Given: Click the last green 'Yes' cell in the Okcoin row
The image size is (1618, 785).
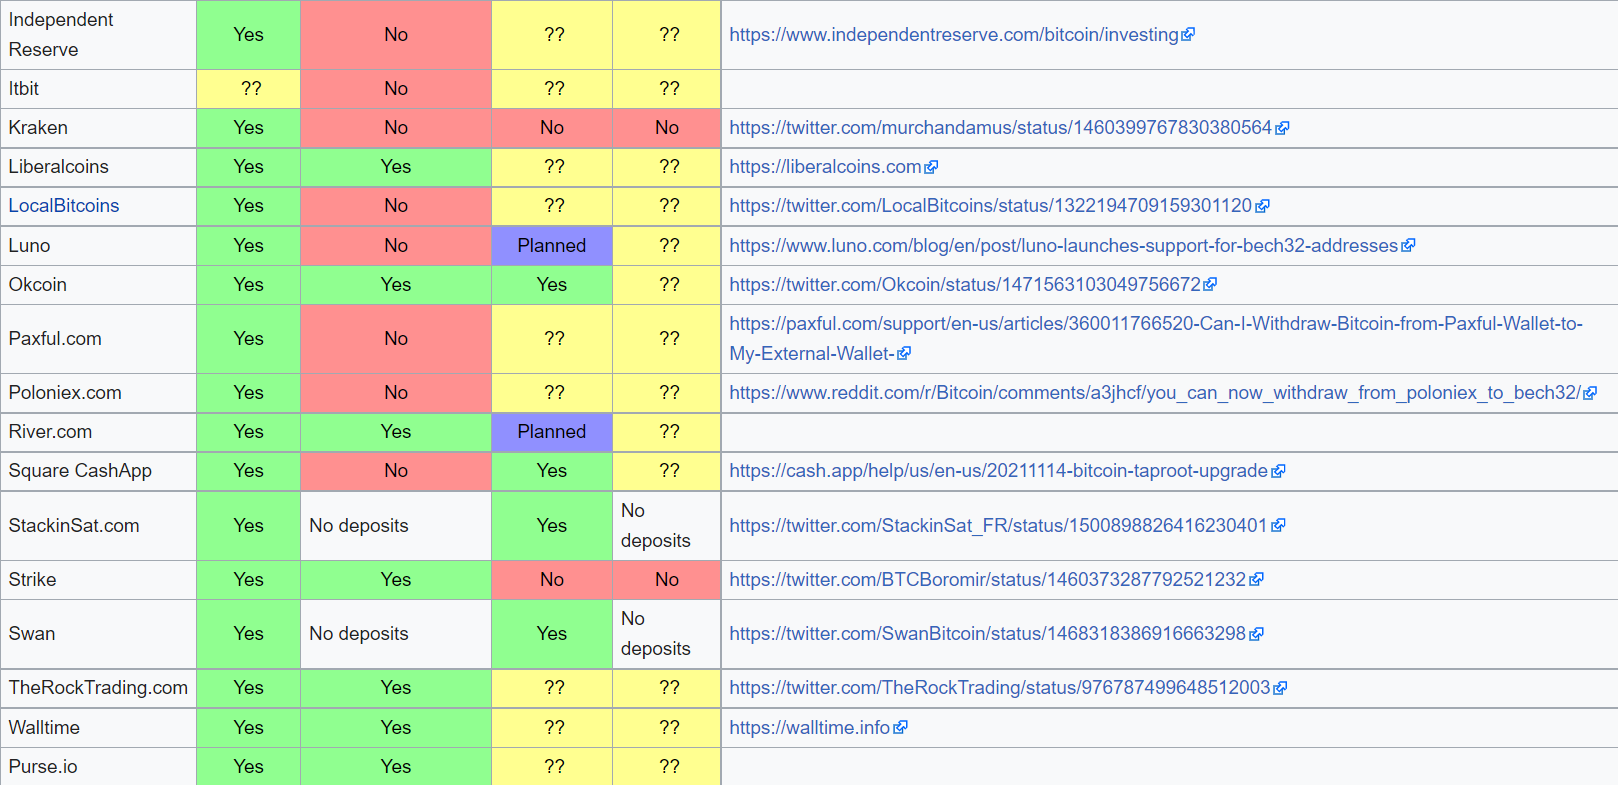Looking at the screenshot, I should [x=552, y=285].
